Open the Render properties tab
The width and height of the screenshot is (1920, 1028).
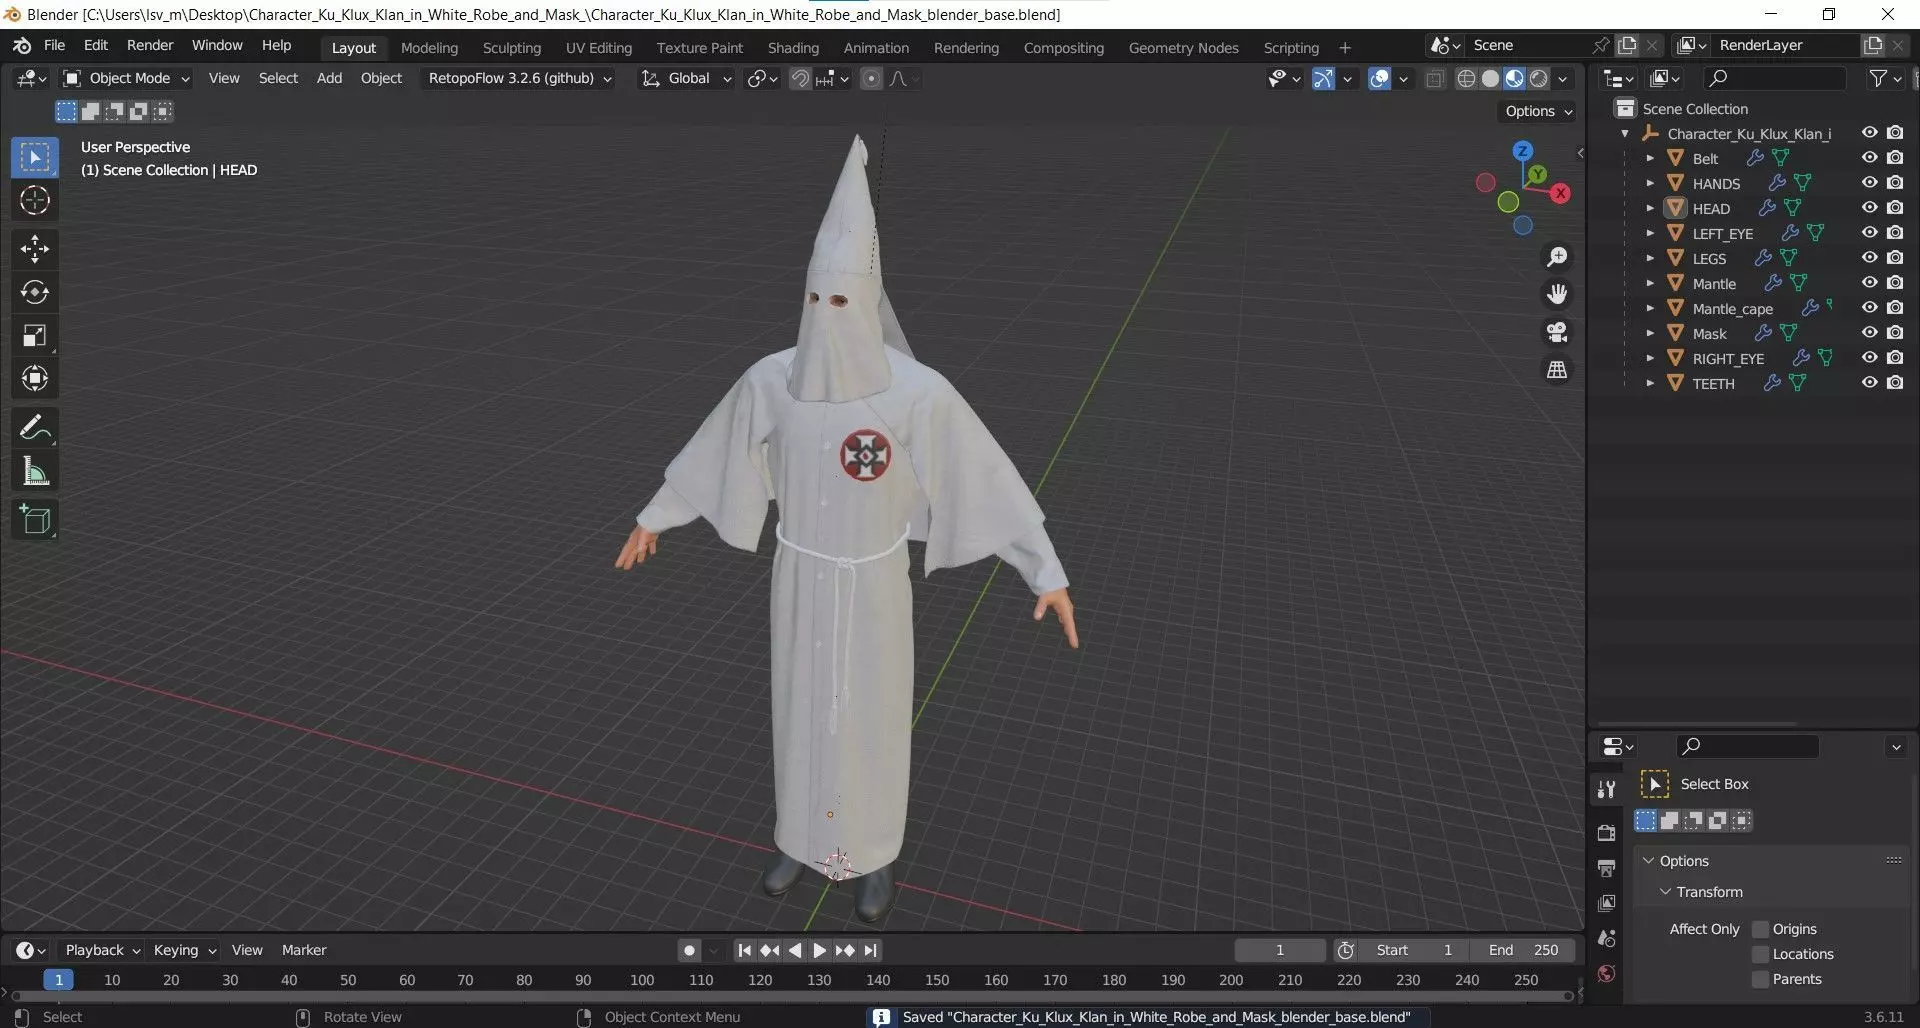point(1606,832)
